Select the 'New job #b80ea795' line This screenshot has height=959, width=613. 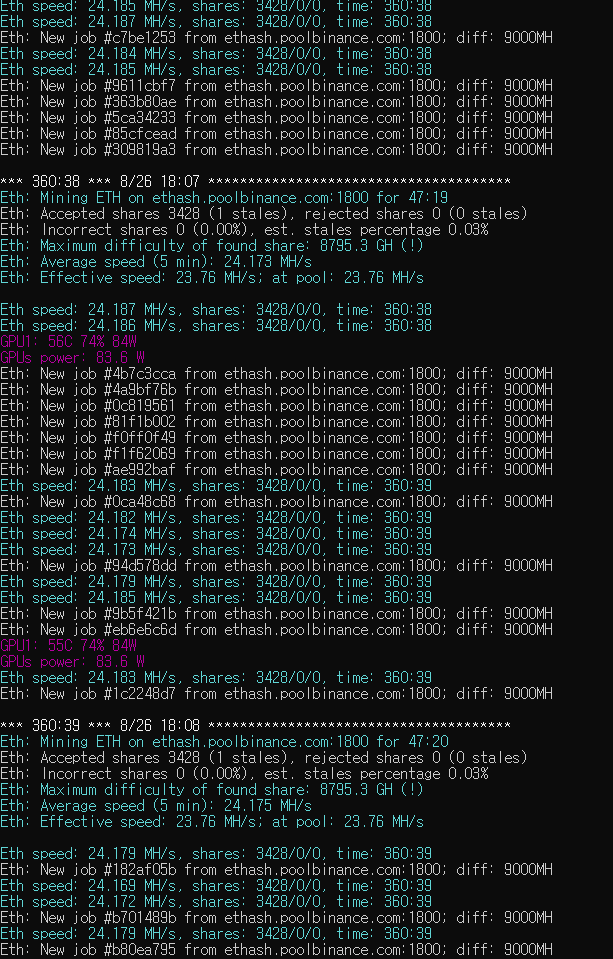277,949
